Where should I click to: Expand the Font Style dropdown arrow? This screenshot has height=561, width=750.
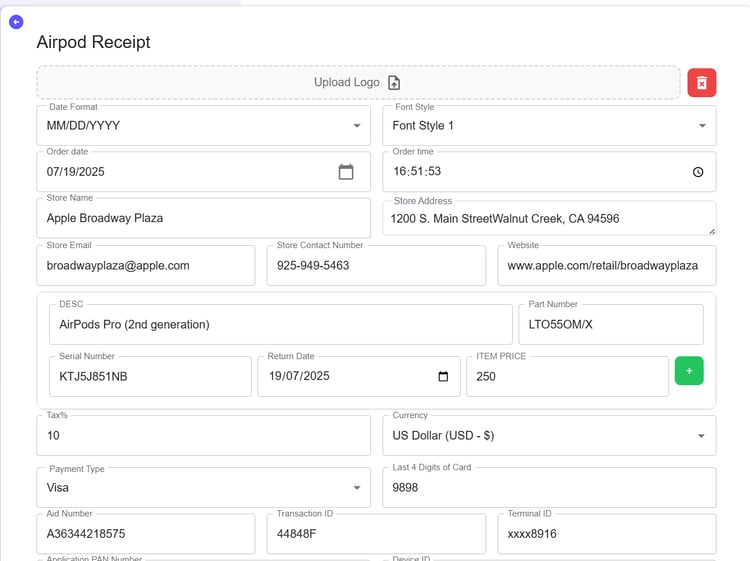click(702, 126)
